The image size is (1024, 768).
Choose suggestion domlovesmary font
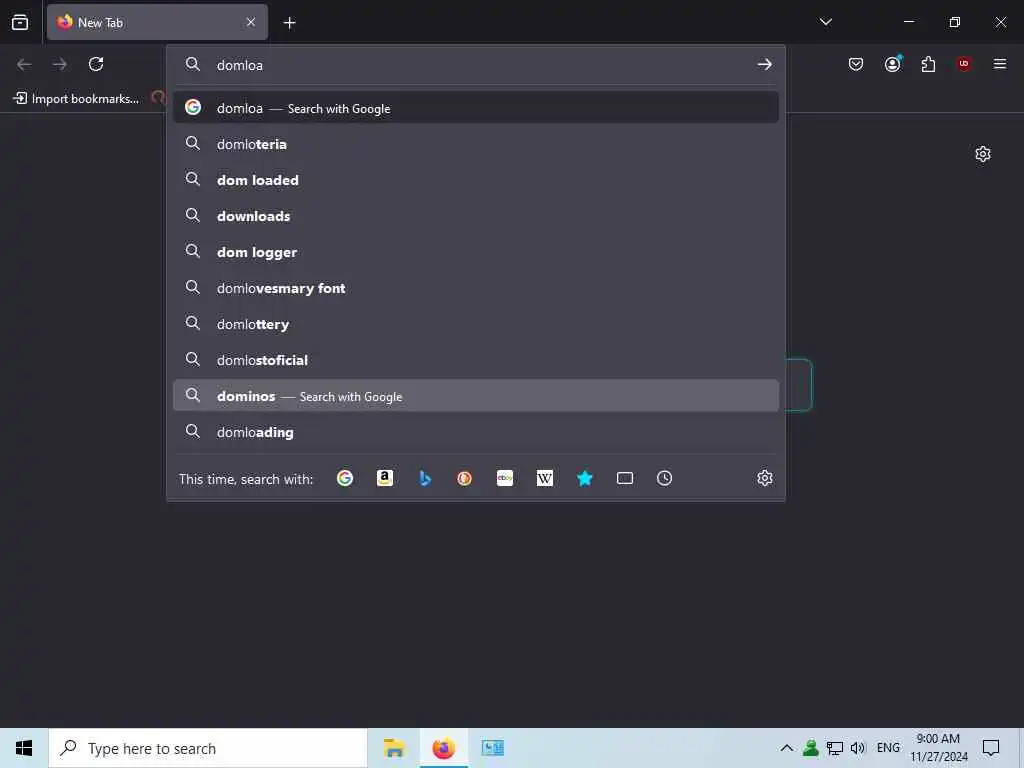[x=475, y=287]
